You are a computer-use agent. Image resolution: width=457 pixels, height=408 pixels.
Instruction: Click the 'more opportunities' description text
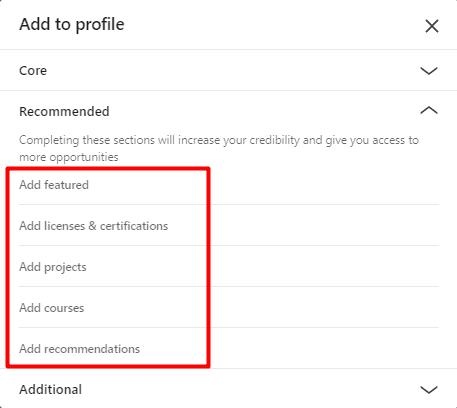tap(69, 157)
